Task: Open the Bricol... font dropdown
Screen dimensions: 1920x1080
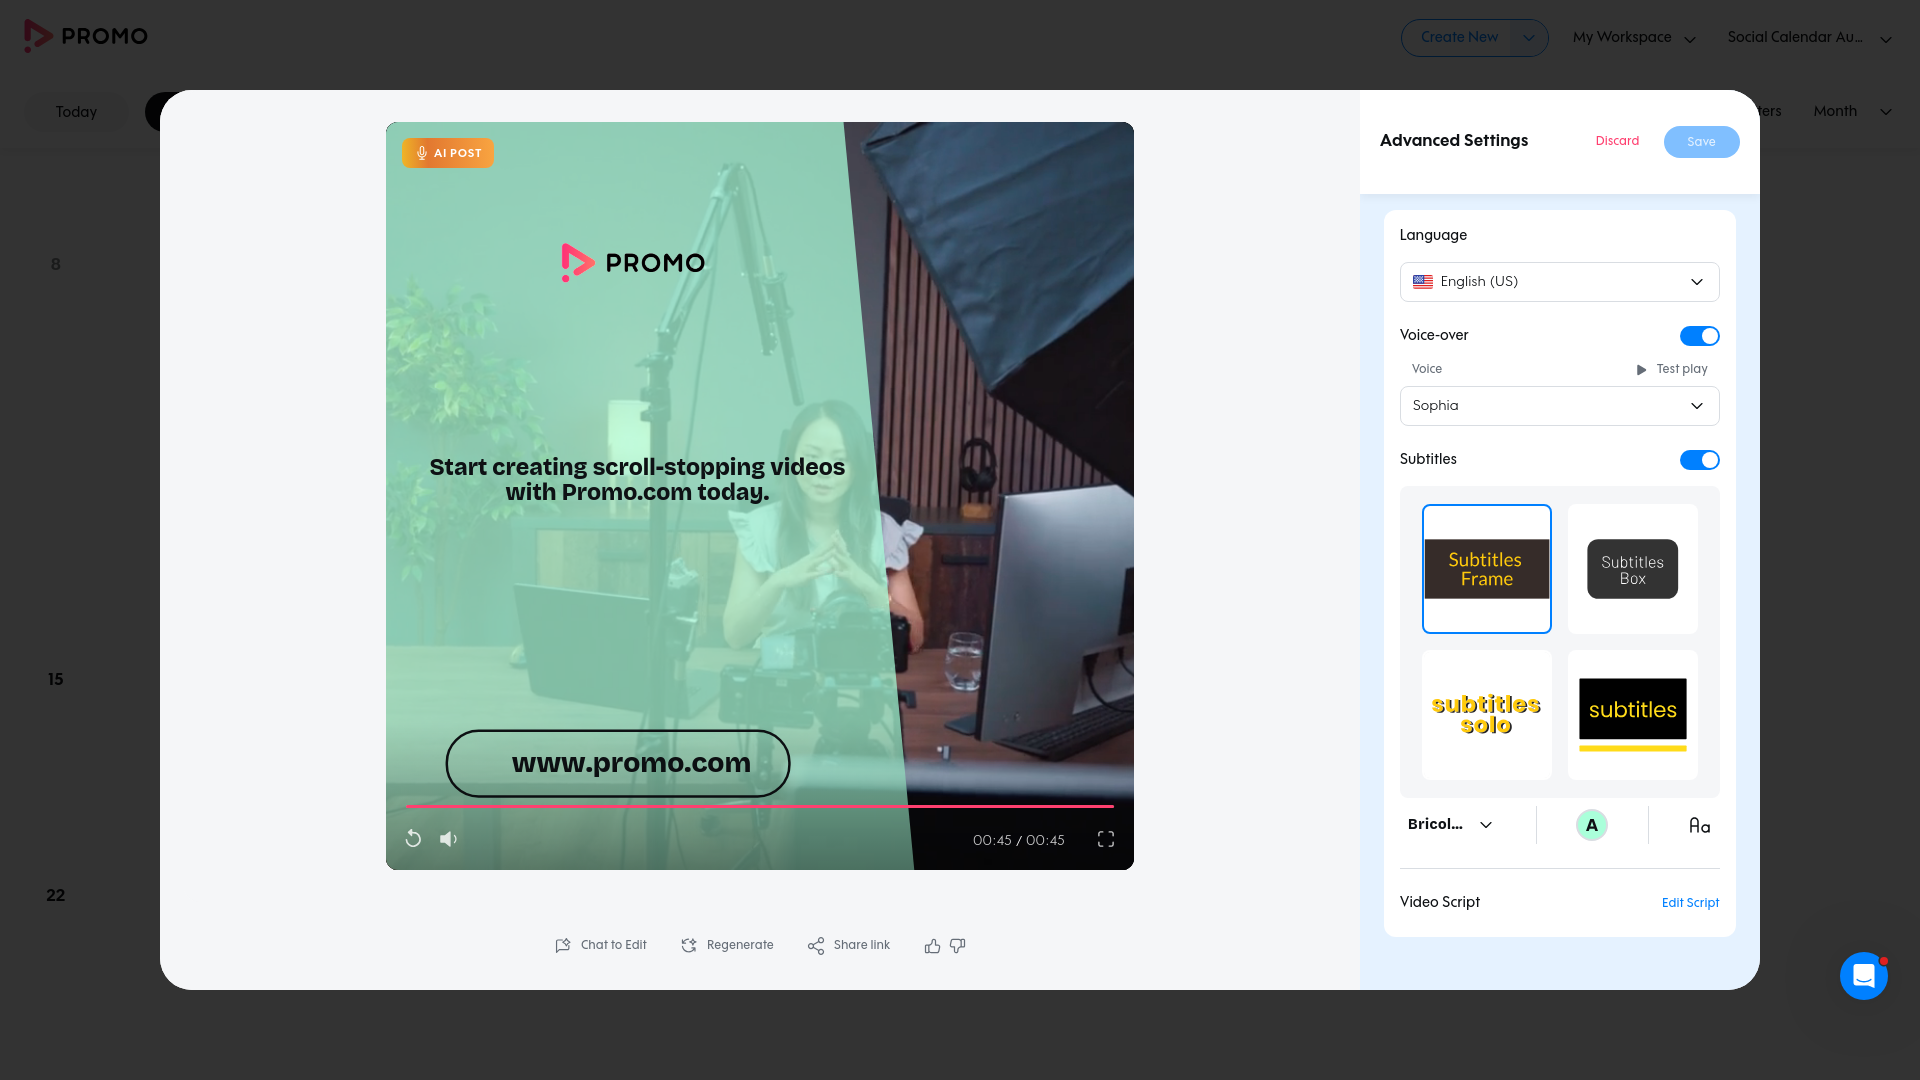Action: [x=1450, y=824]
